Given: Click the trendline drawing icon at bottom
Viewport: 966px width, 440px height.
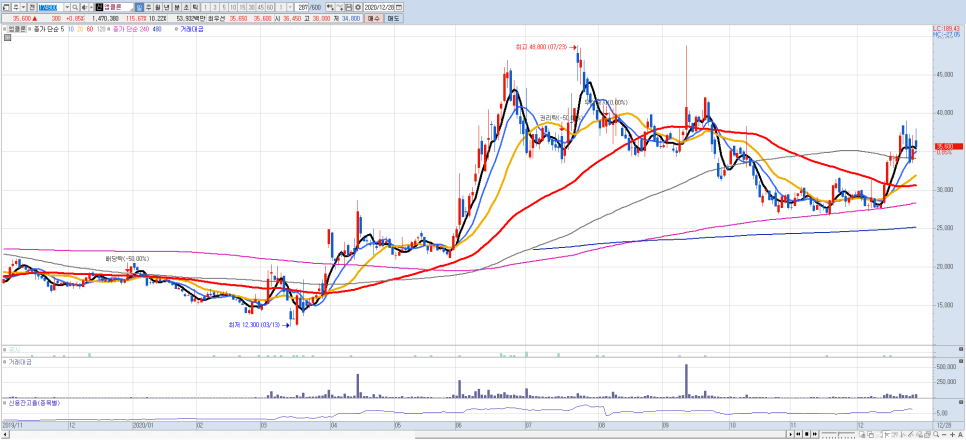Looking at the screenshot, I should pyautogui.click(x=911, y=434).
